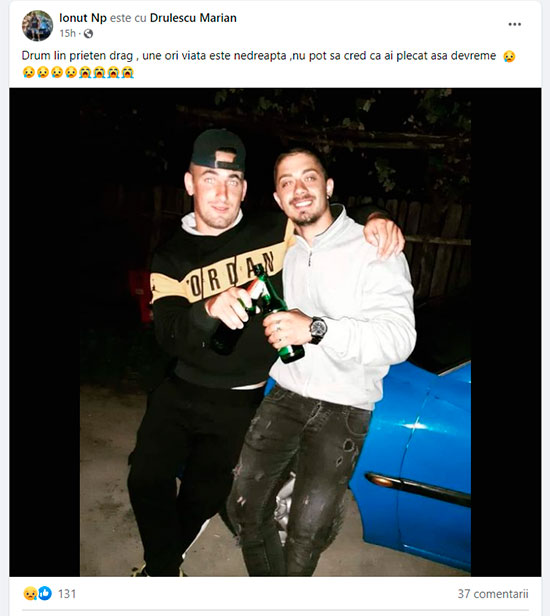View the 131 reactions count list

(x=67, y=594)
